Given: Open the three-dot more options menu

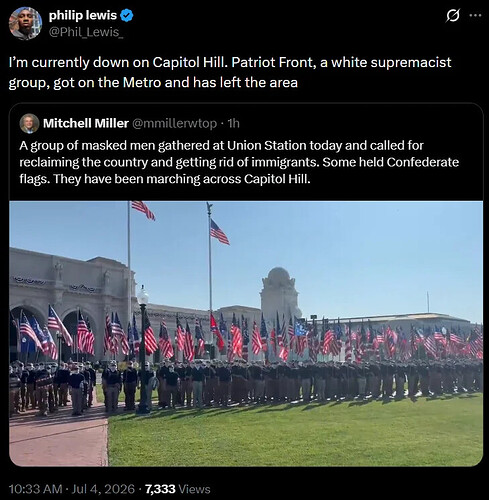Looking at the screenshot, I should [475, 15].
